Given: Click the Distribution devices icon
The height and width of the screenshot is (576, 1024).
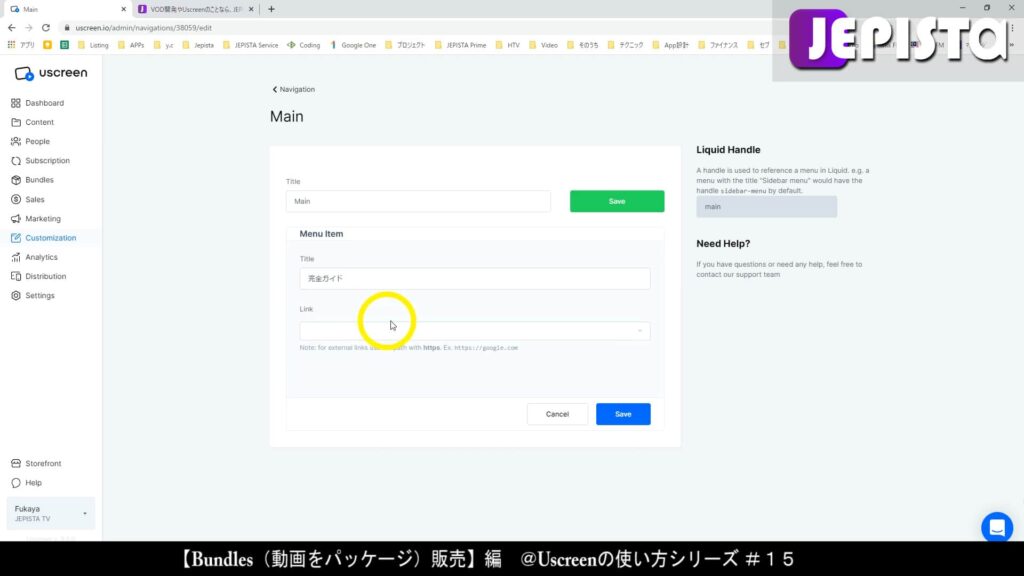Looking at the screenshot, I should pyautogui.click(x=16, y=276).
